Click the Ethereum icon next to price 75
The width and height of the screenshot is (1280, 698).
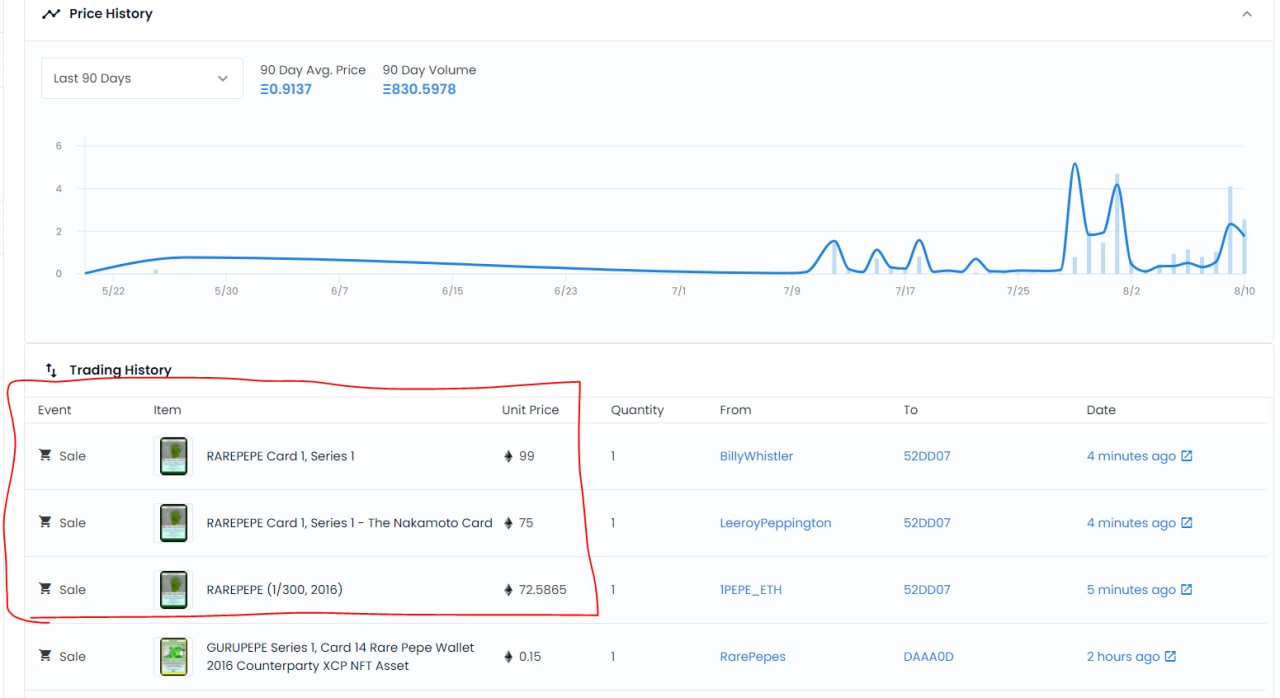click(x=508, y=523)
